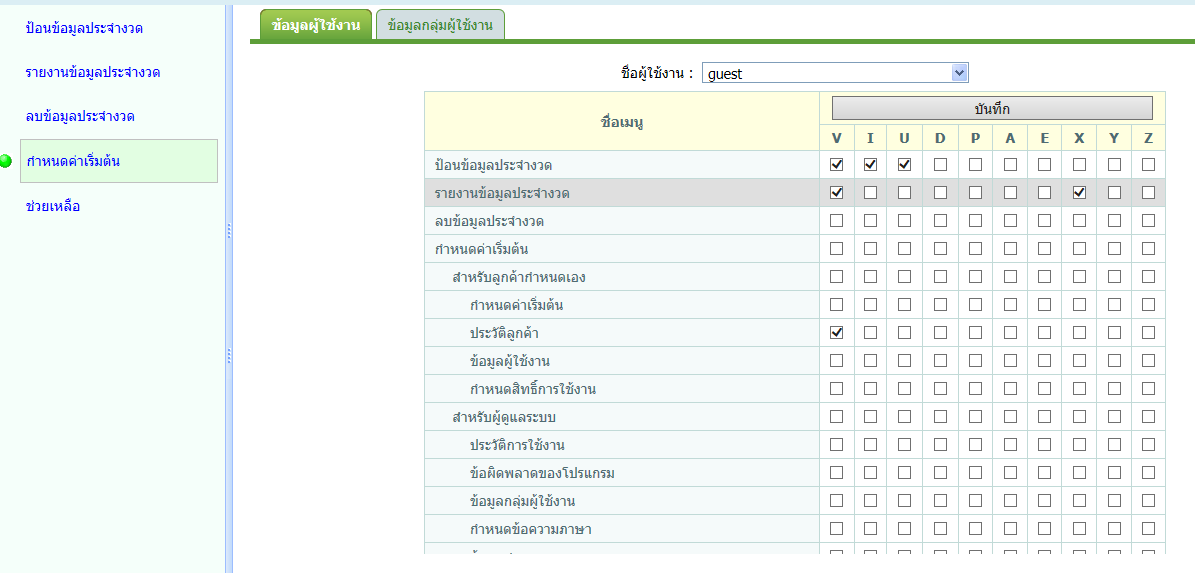
Task: Click the lower sidebar splitter grip handle
Action: [x=229, y=356]
